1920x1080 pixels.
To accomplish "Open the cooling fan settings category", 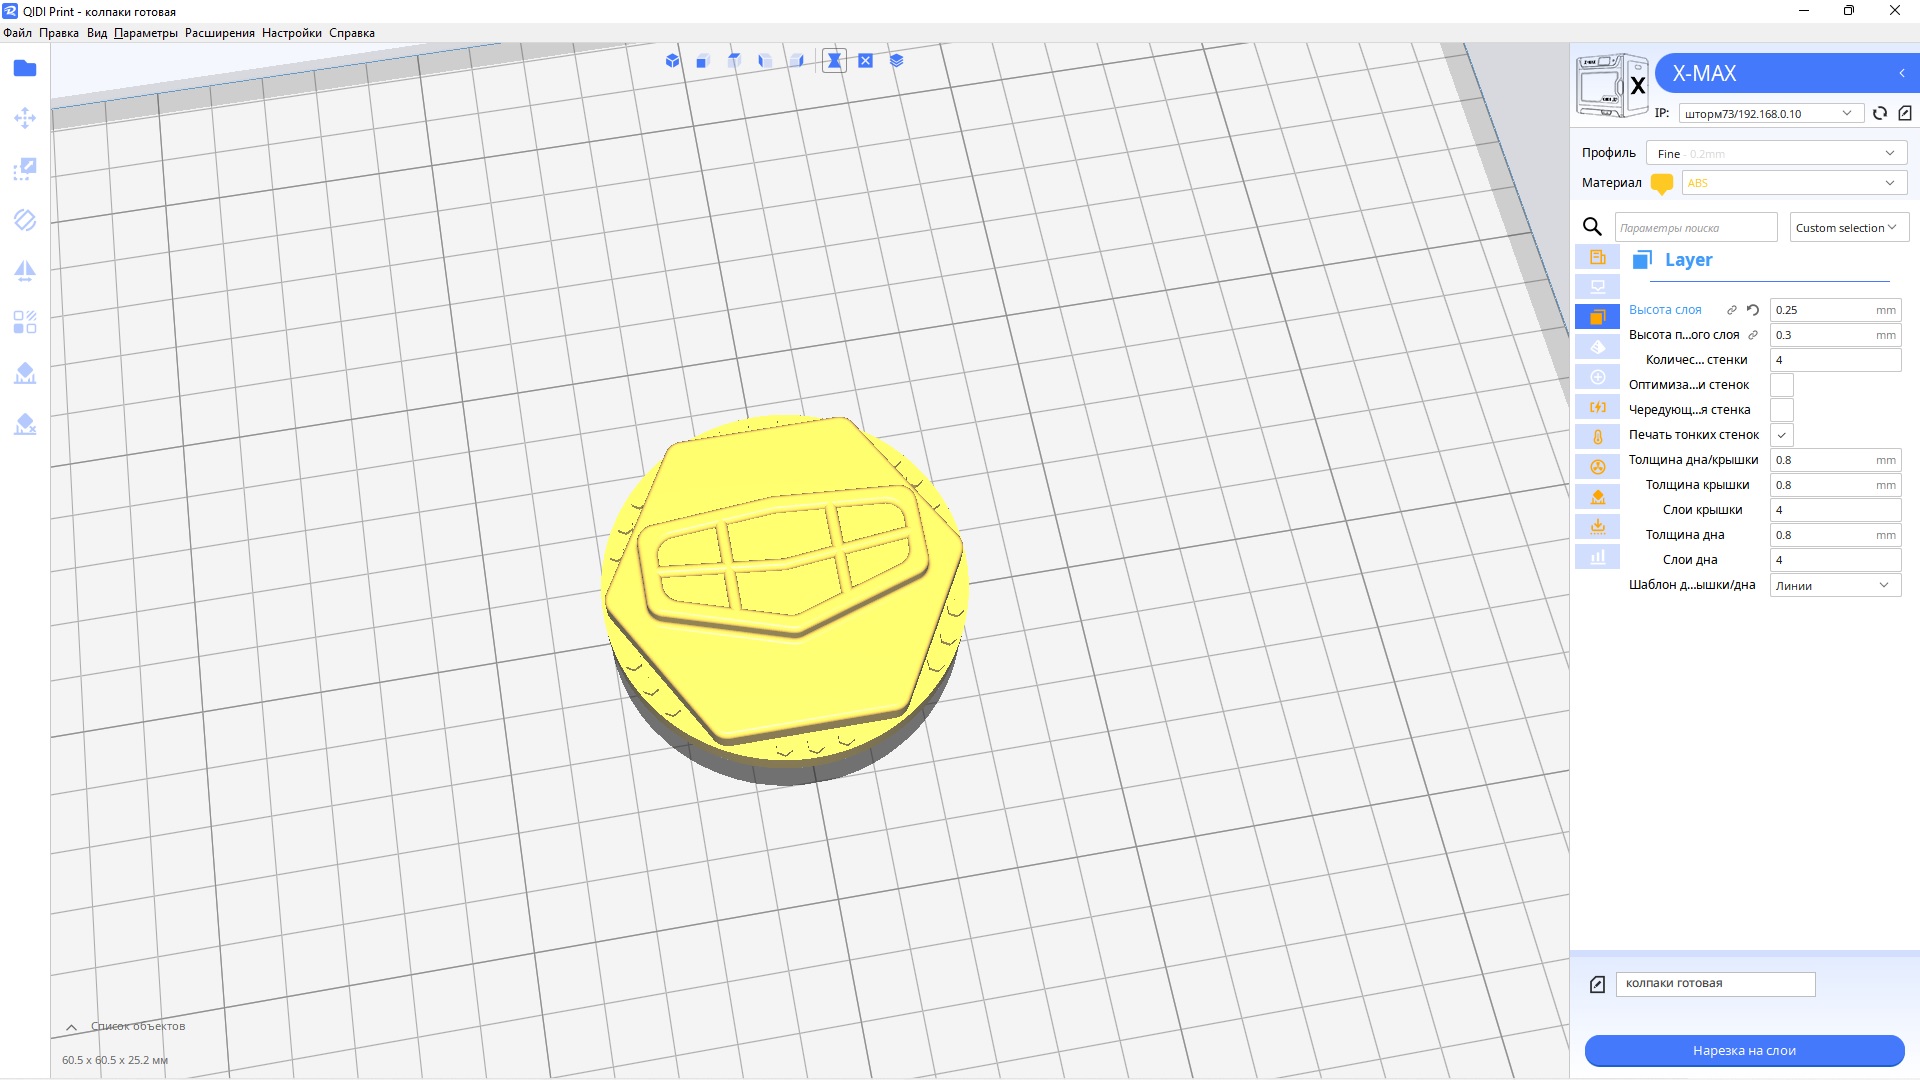I will [1598, 467].
